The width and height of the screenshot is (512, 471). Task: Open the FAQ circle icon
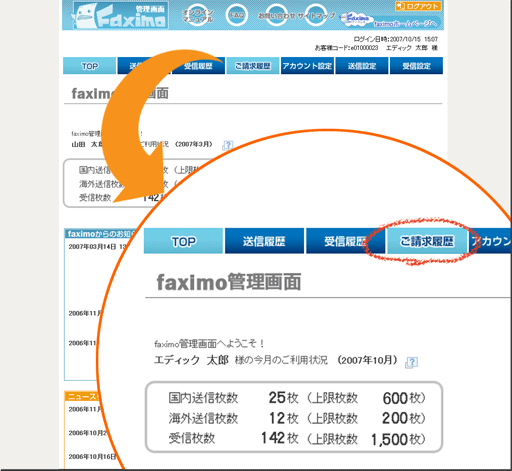(237, 15)
